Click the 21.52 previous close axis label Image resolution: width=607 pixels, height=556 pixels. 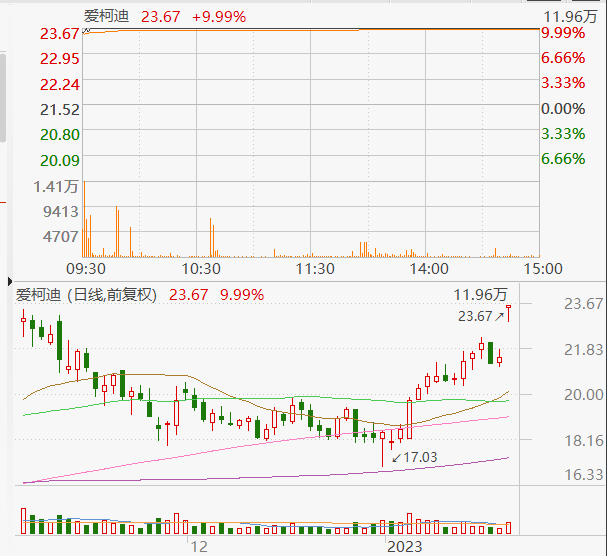pyautogui.click(x=60, y=110)
